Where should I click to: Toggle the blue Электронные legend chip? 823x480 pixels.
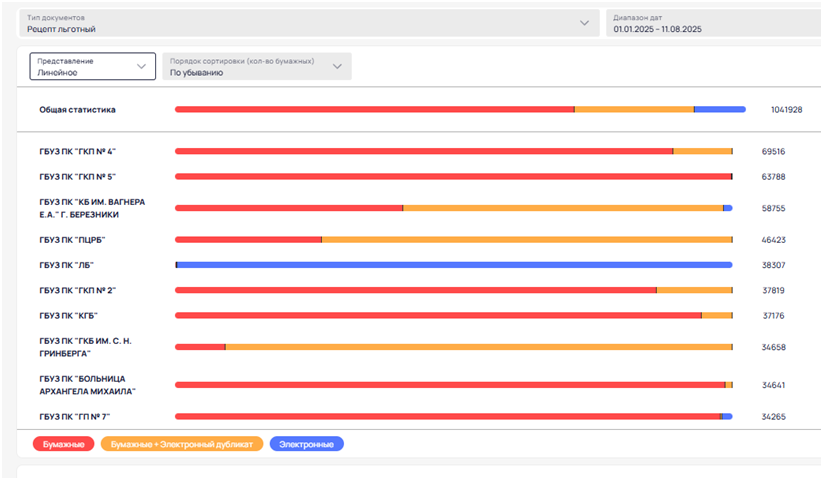(x=307, y=444)
